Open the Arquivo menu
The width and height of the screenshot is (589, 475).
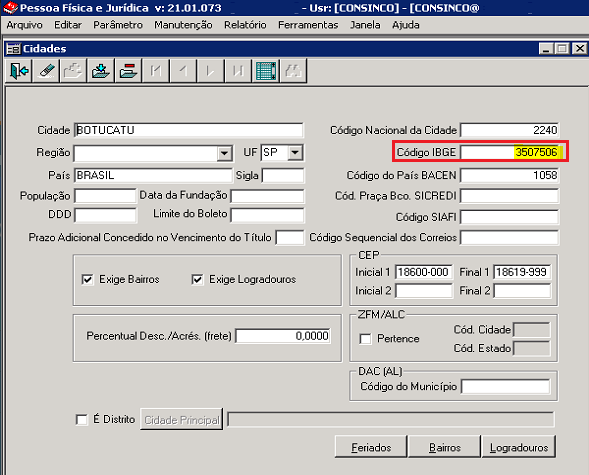click(x=24, y=25)
